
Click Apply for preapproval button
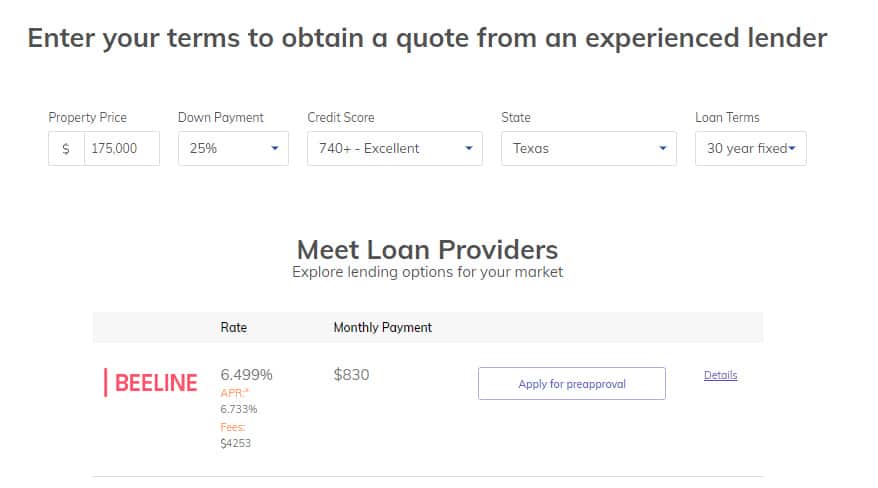pos(572,383)
